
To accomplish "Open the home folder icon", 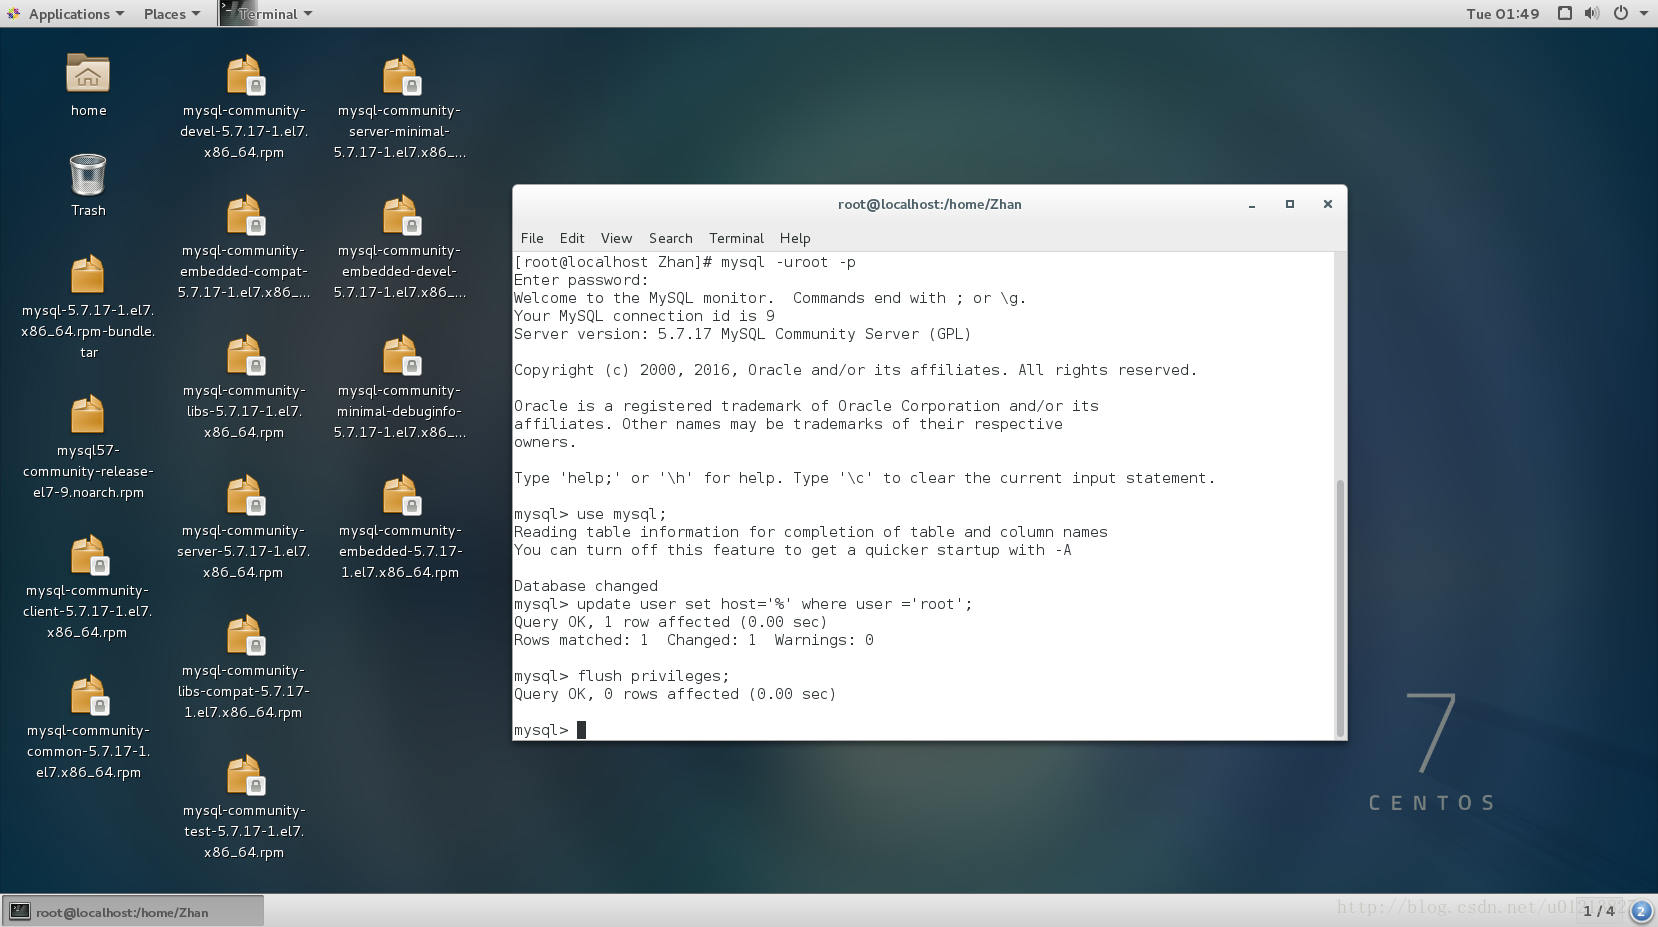I will tap(88, 74).
